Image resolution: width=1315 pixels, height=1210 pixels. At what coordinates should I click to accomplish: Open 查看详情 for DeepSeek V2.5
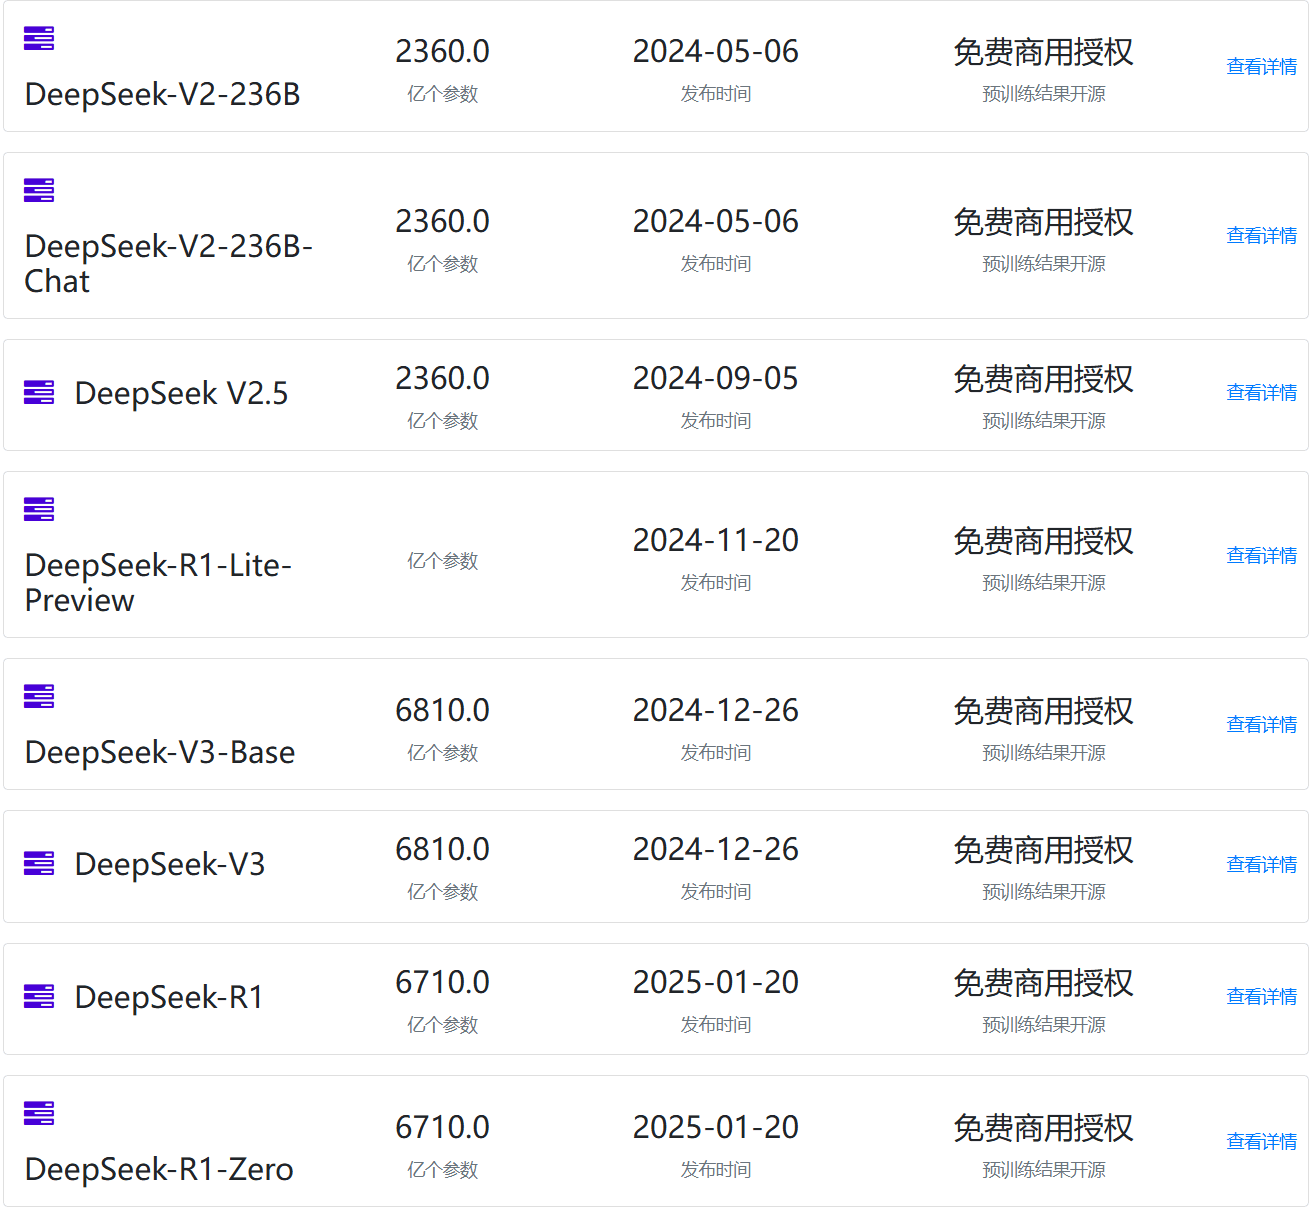[1261, 393]
